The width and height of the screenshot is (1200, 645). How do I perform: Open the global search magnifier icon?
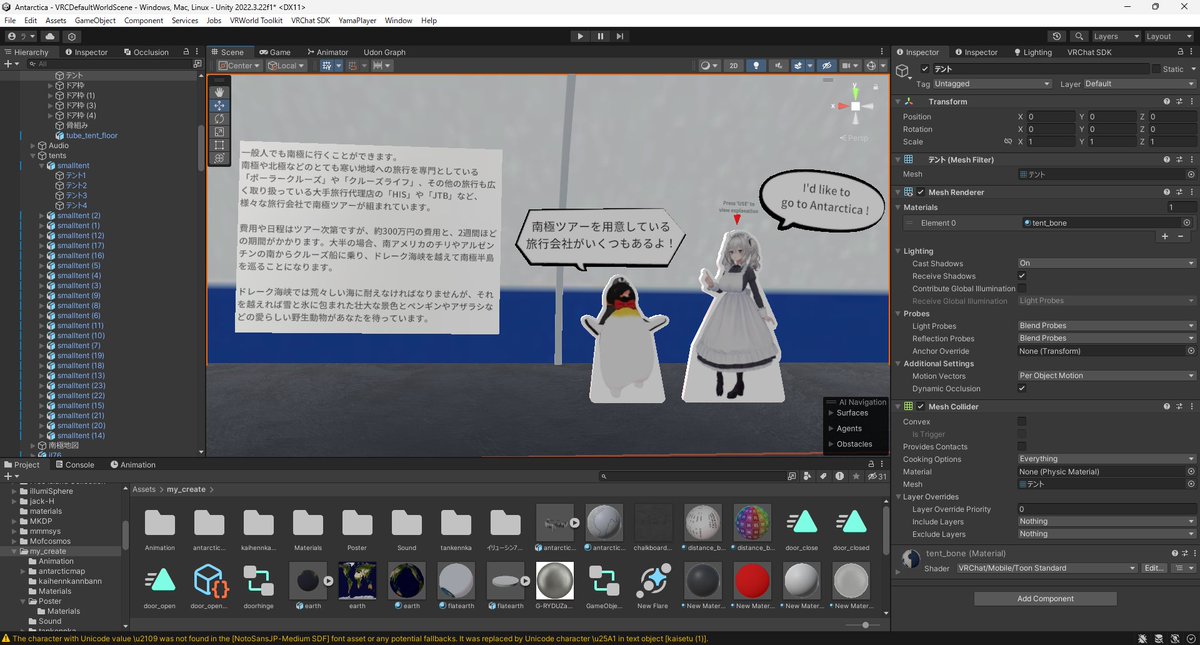1080,36
